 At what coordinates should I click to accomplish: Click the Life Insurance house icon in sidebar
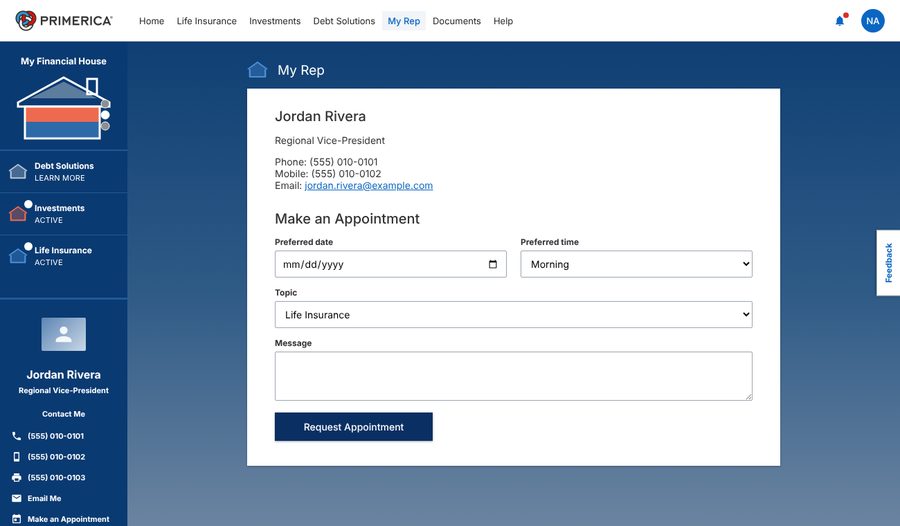coord(18,256)
